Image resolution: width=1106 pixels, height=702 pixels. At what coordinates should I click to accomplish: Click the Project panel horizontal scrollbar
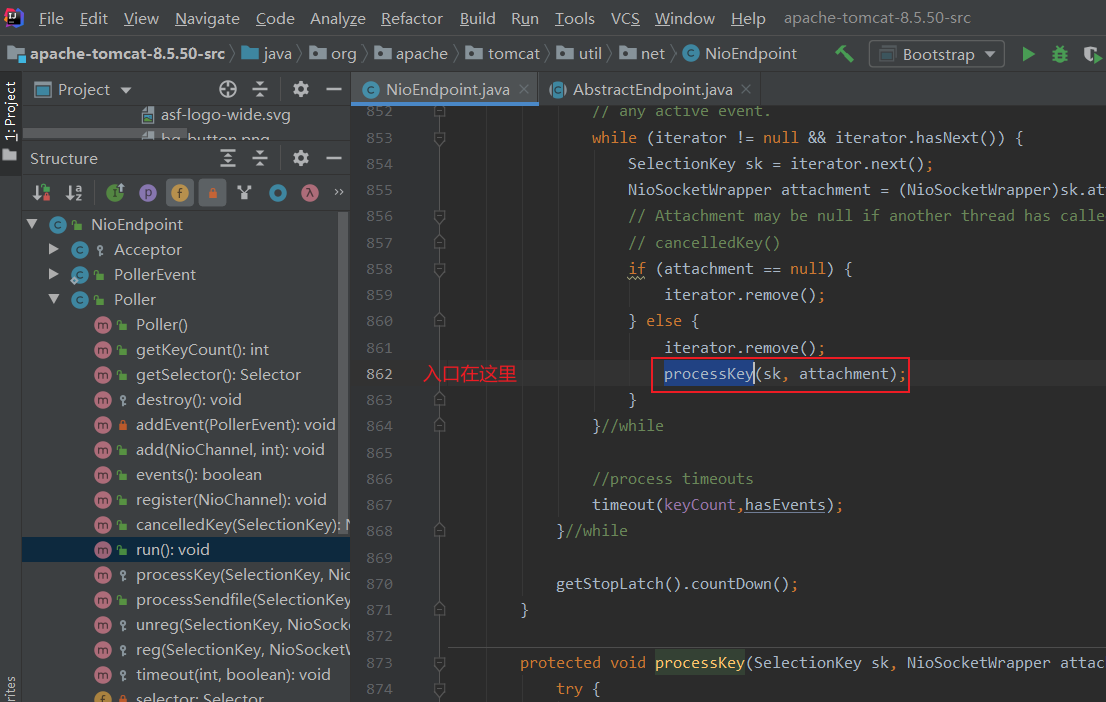click(x=104, y=133)
